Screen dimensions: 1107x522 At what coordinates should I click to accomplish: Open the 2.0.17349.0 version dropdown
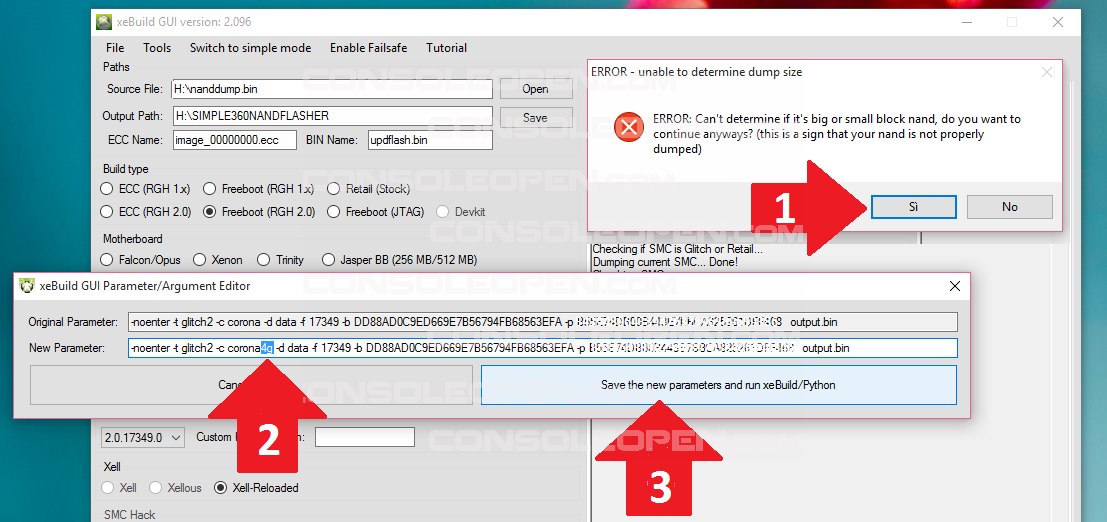(x=143, y=437)
